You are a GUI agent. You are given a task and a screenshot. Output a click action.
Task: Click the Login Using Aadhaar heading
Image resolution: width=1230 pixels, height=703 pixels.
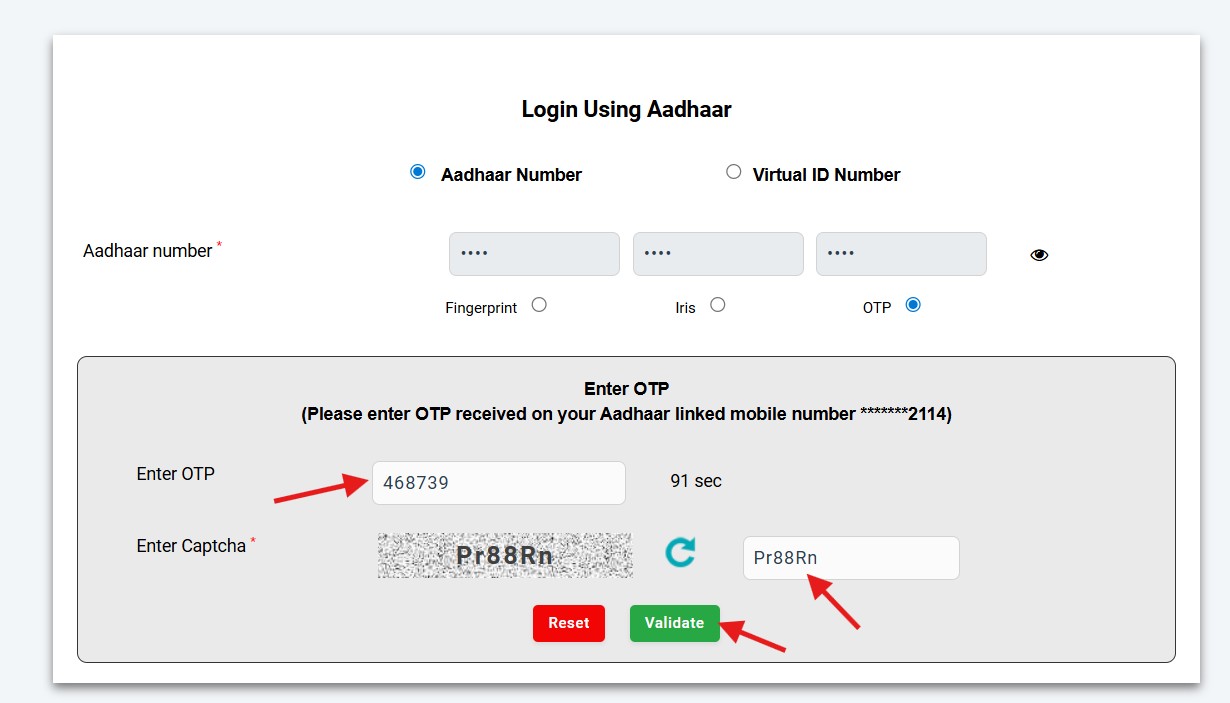[x=626, y=110]
